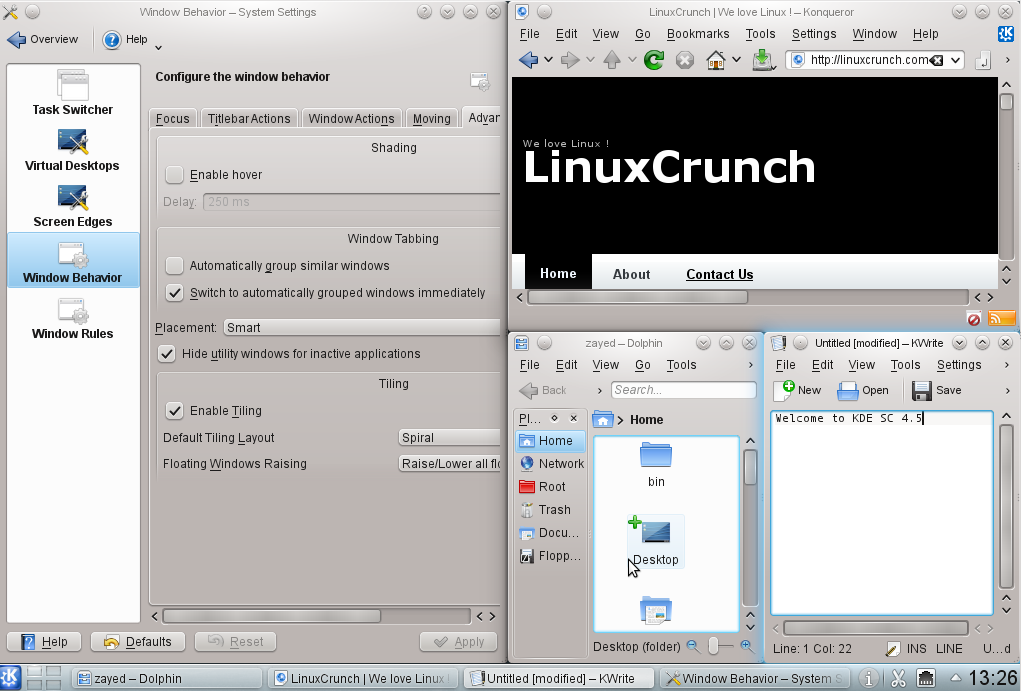Open Virtual Desktops settings in sidebar
Screen dimensions: 1021x691
click(72, 150)
